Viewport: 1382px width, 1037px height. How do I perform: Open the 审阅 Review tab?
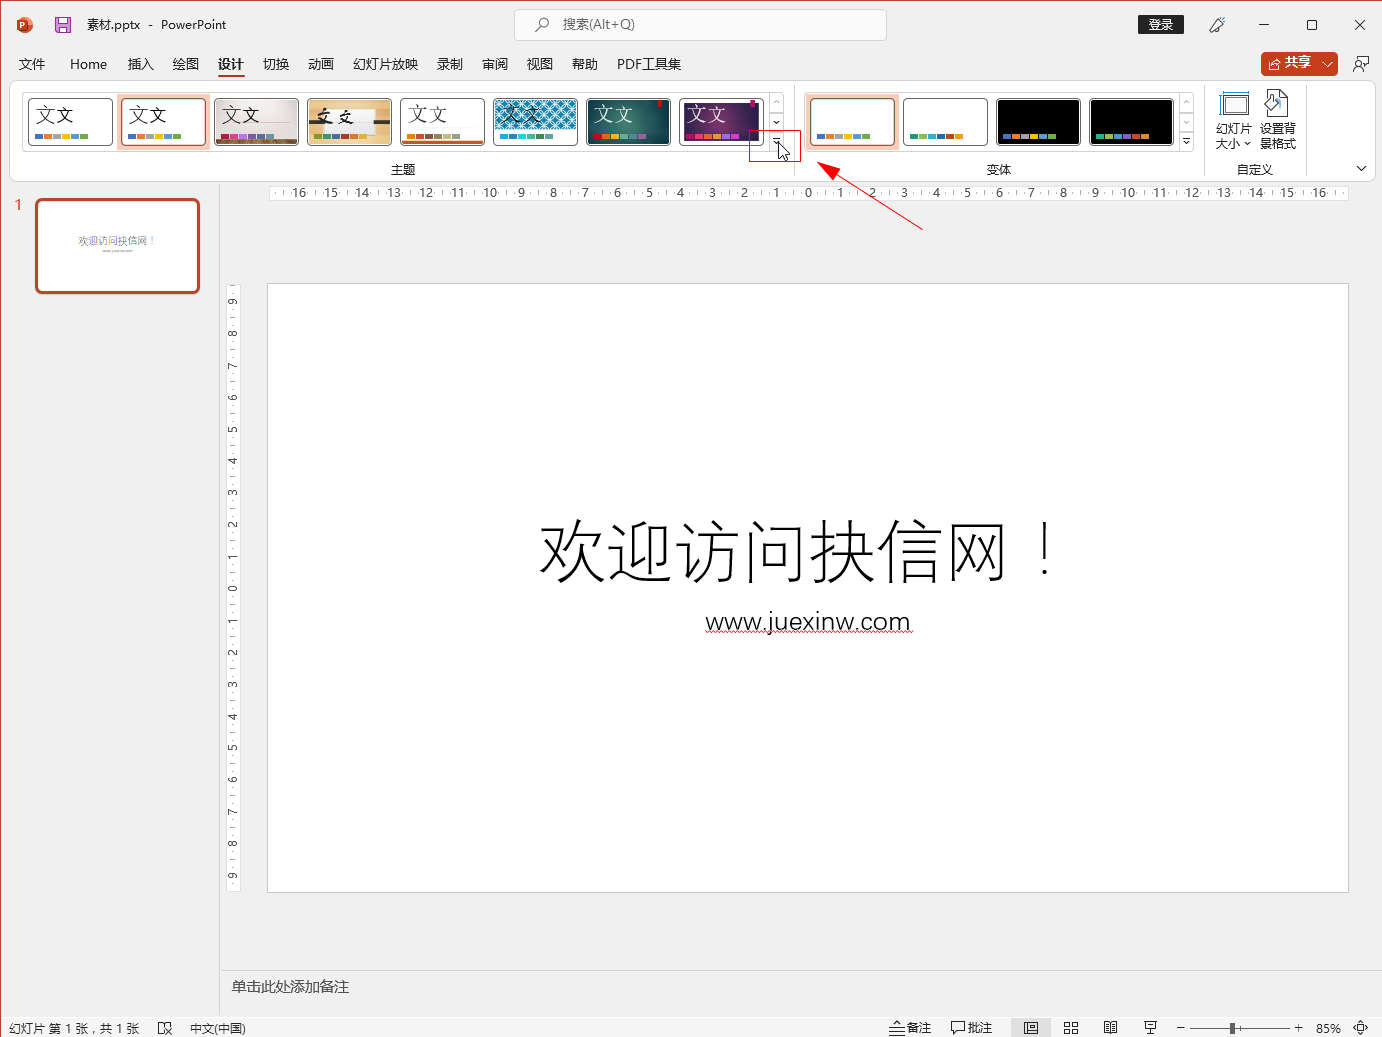[495, 64]
